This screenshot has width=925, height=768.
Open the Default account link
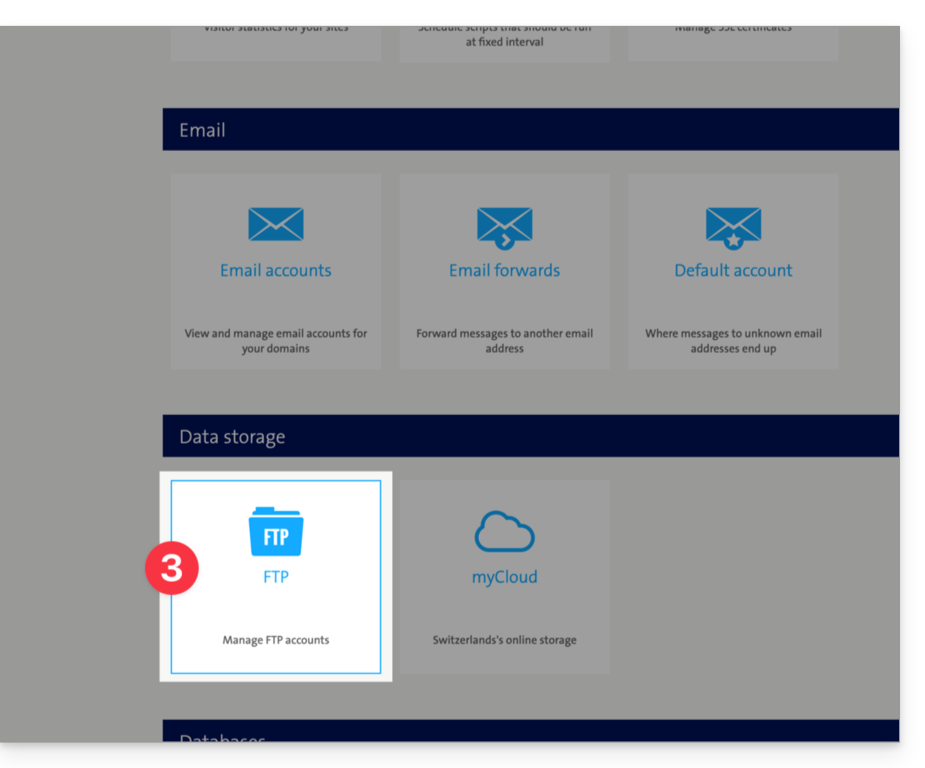tap(733, 270)
